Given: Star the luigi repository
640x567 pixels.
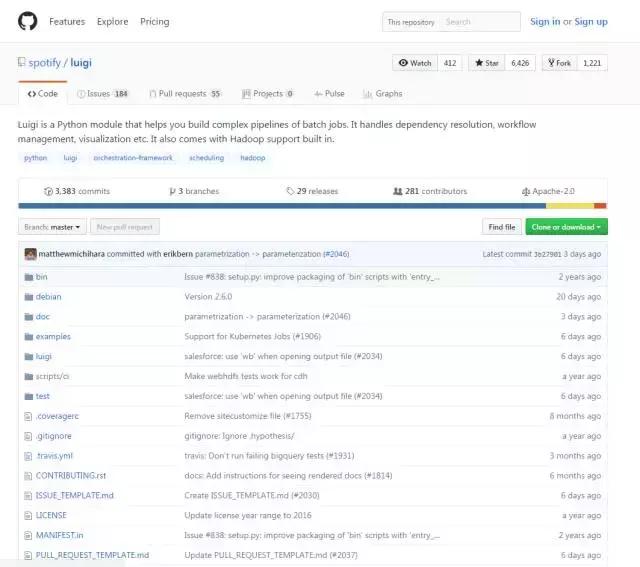Looking at the screenshot, I should click(487, 63).
